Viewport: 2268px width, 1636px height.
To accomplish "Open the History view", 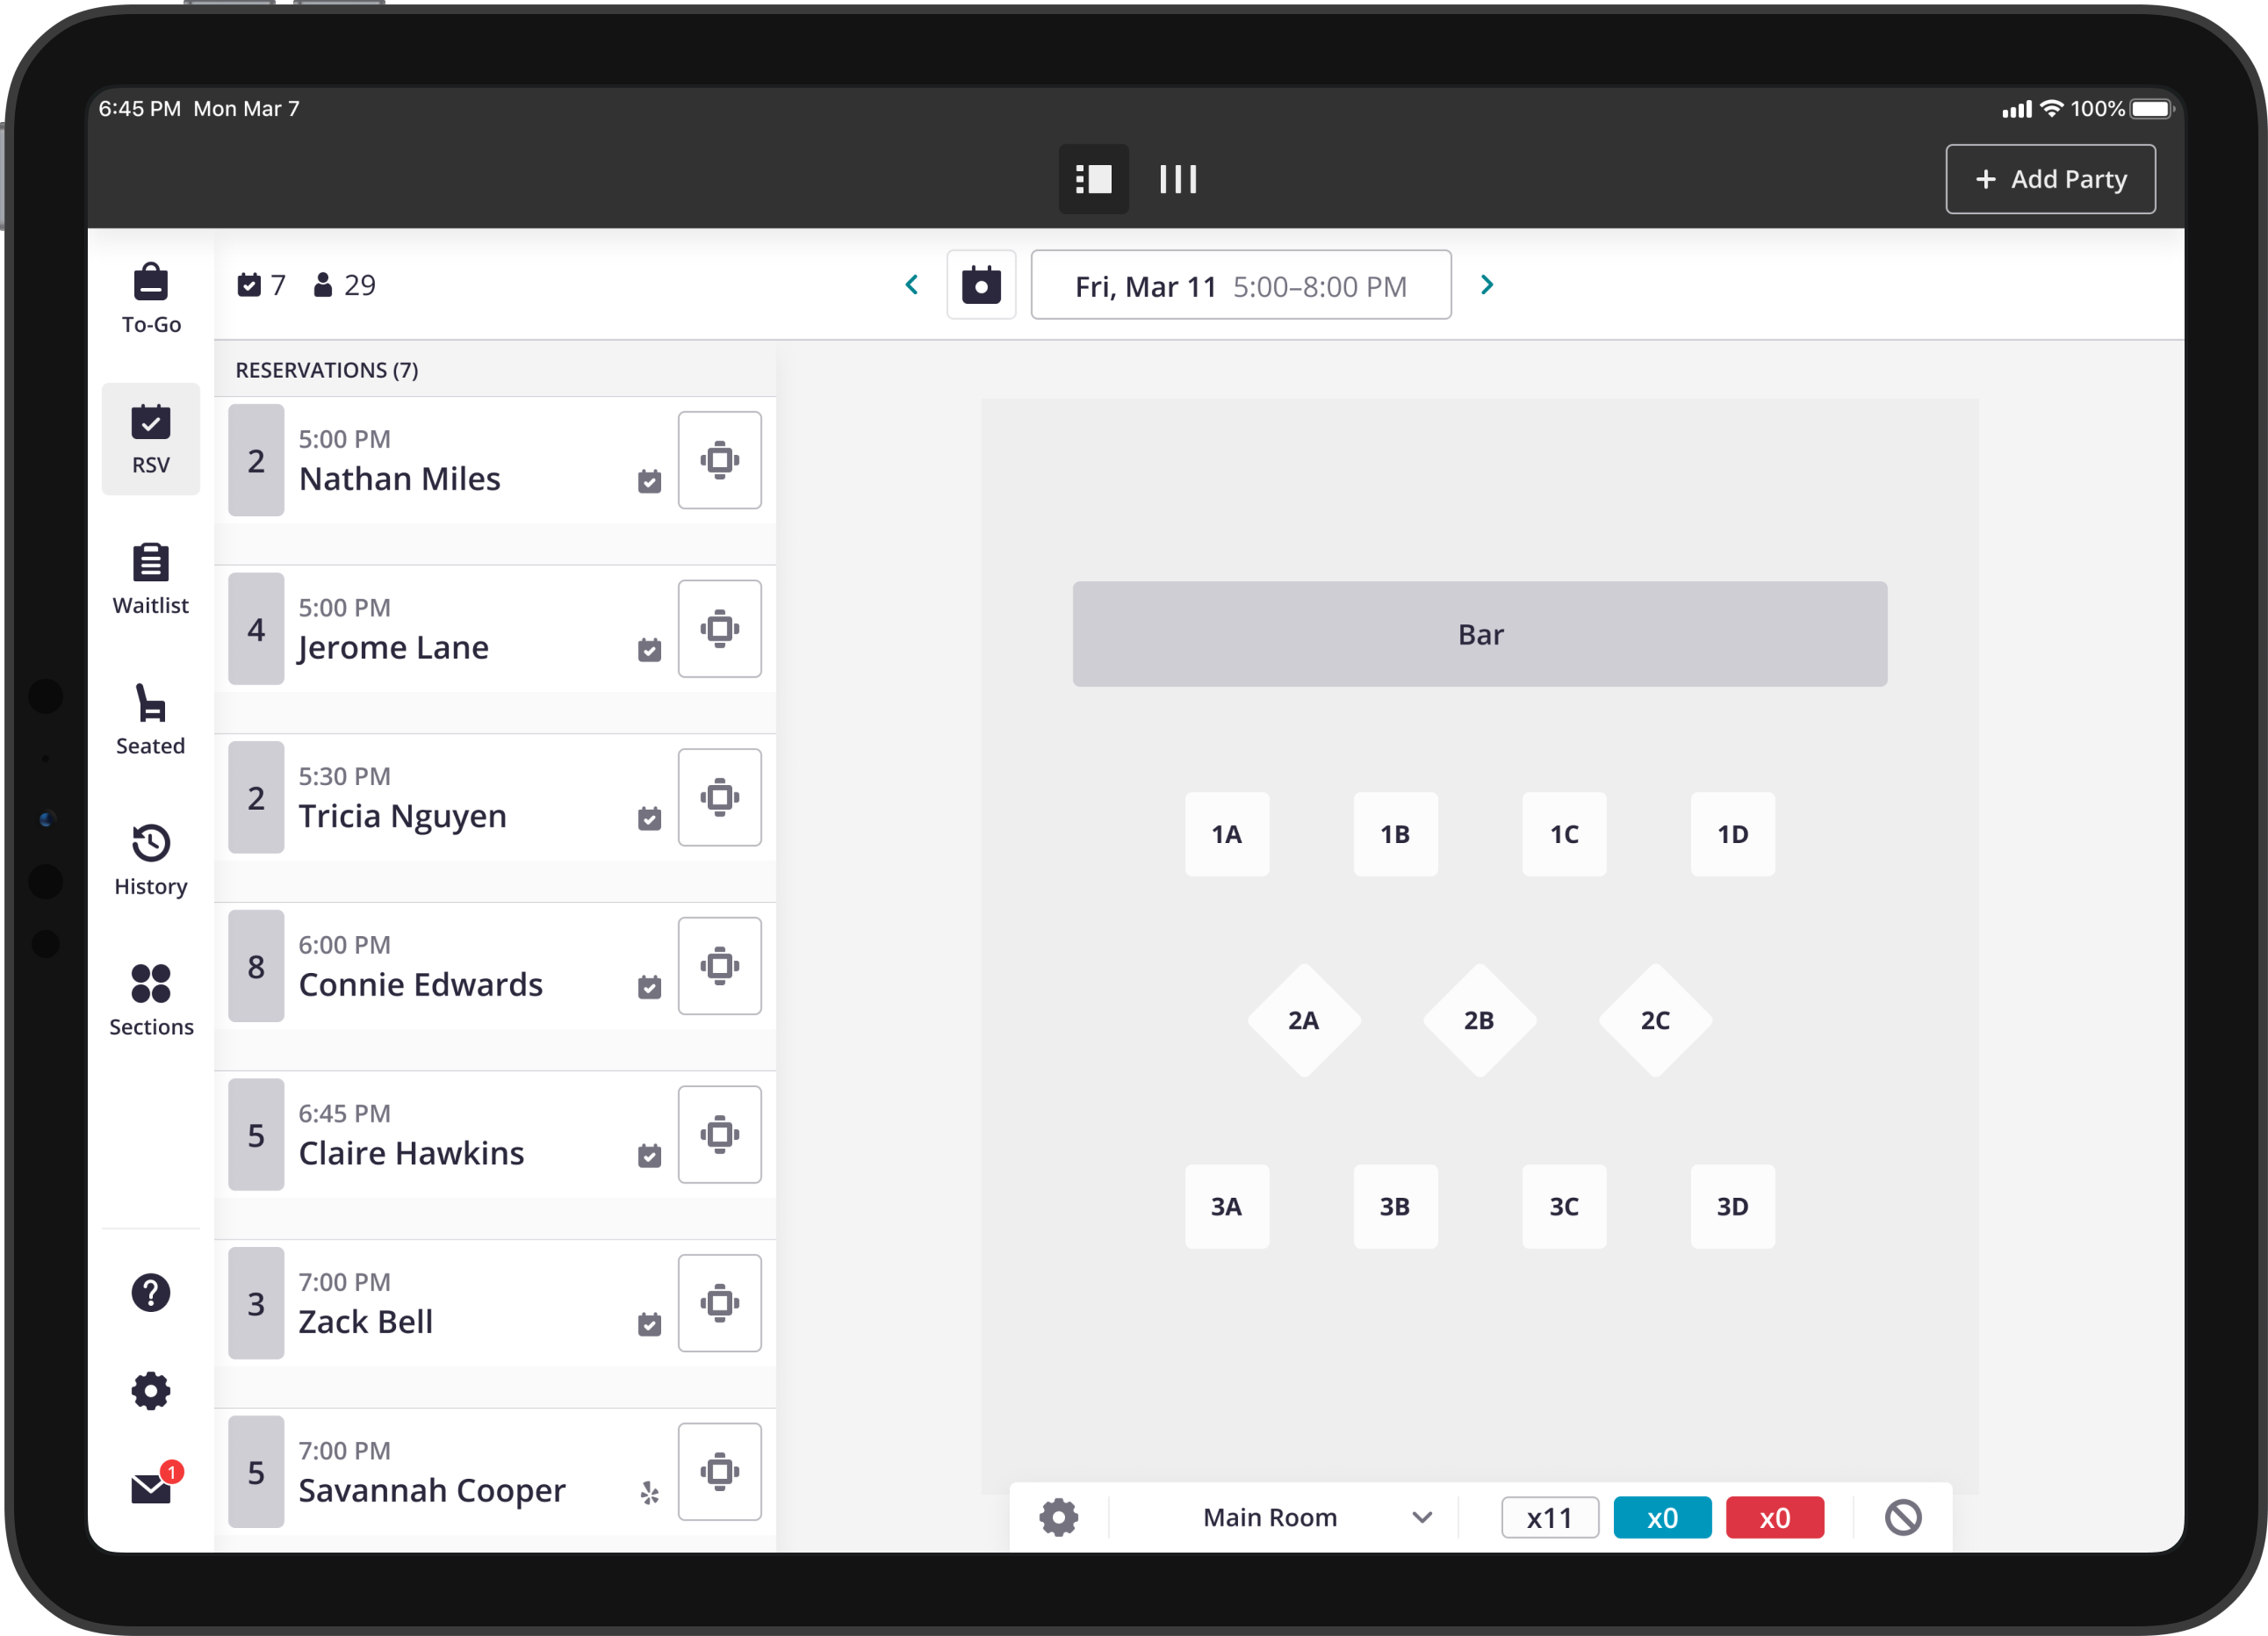I will pyautogui.click(x=150, y=858).
